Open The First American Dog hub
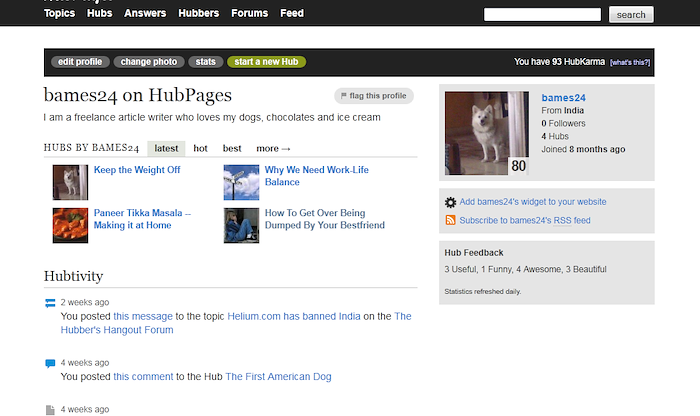Screen dimensions: 700x416 [278, 377]
